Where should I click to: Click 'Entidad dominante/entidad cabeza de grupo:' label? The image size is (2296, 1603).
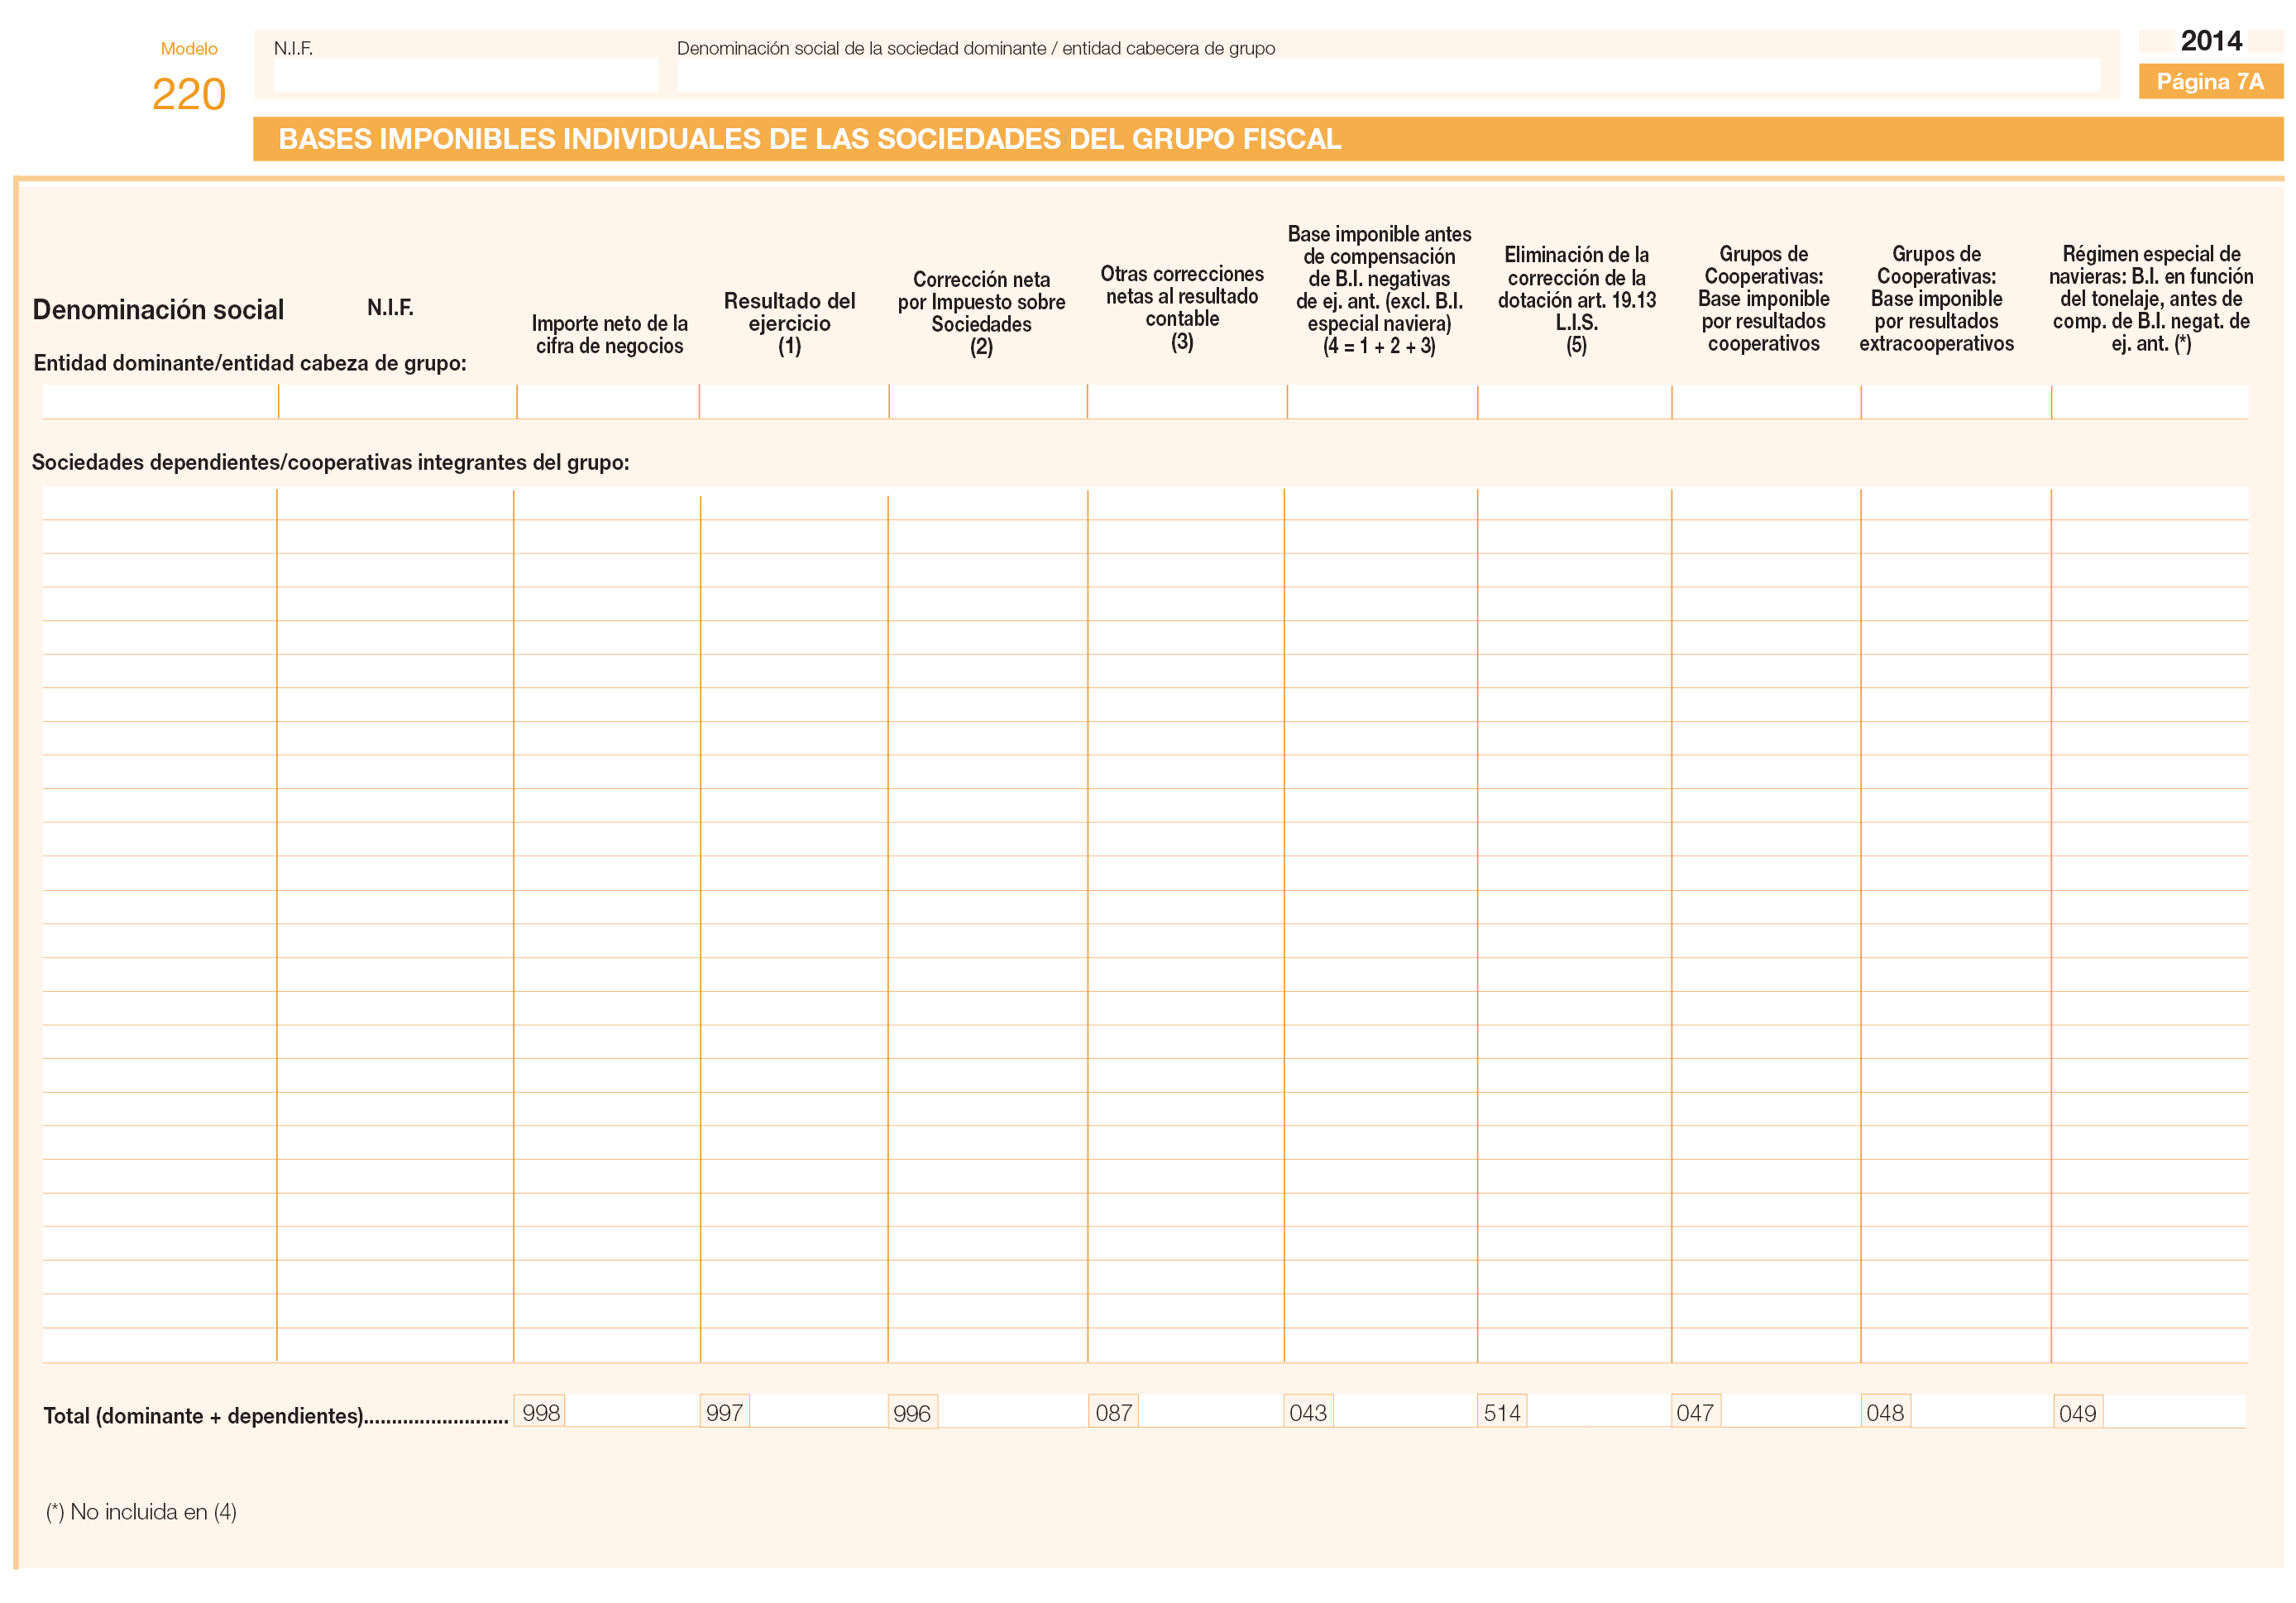tap(250, 363)
